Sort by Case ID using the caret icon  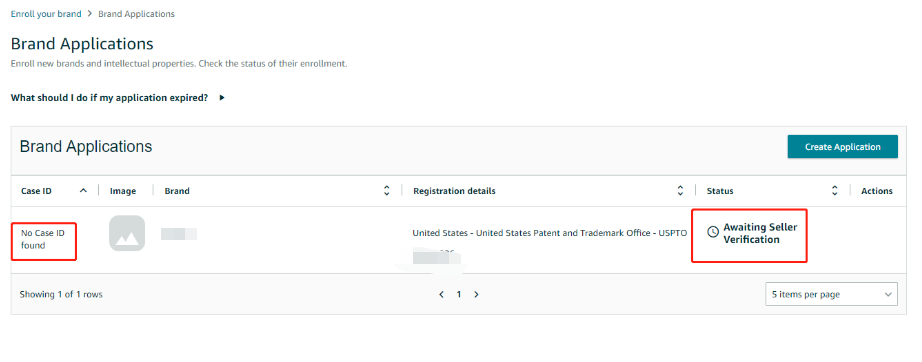click(x=83, y=190)
